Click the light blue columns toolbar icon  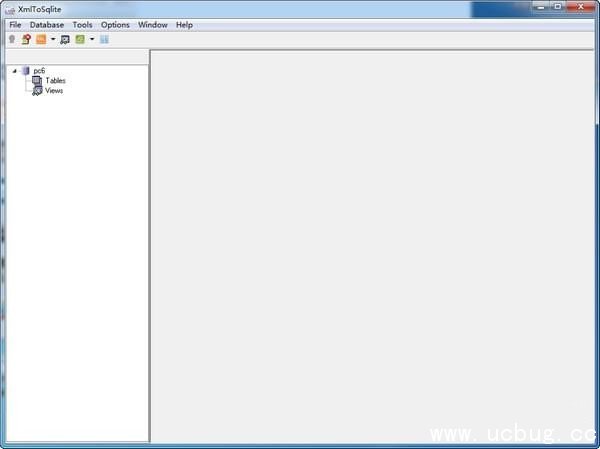click(x=104, y=39)
